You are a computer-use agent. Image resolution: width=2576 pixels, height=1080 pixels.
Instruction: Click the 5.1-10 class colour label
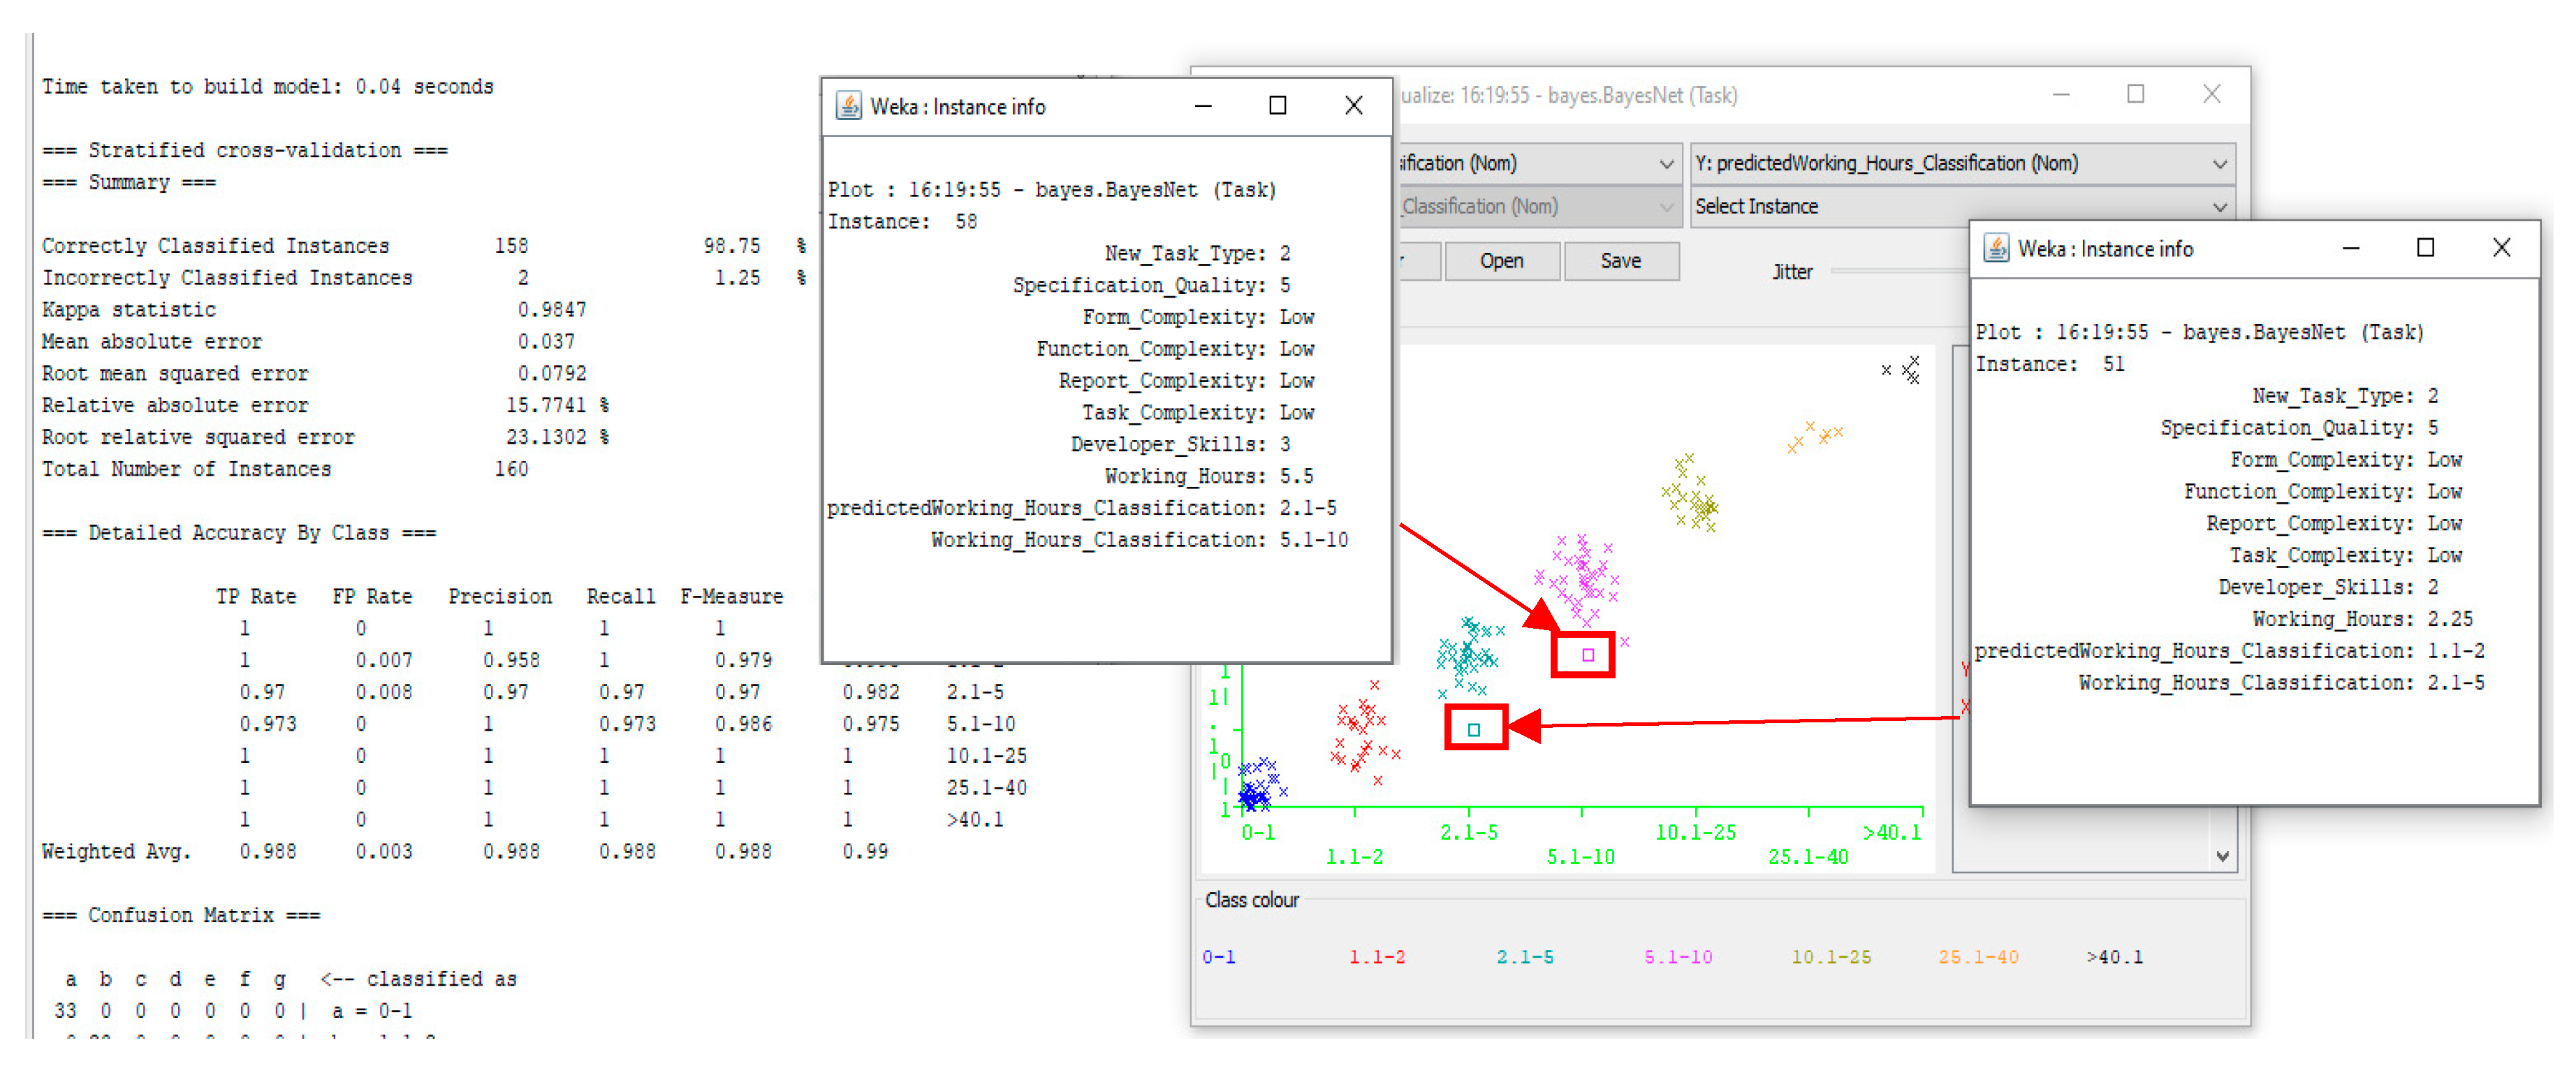(x=1677, y=957)
